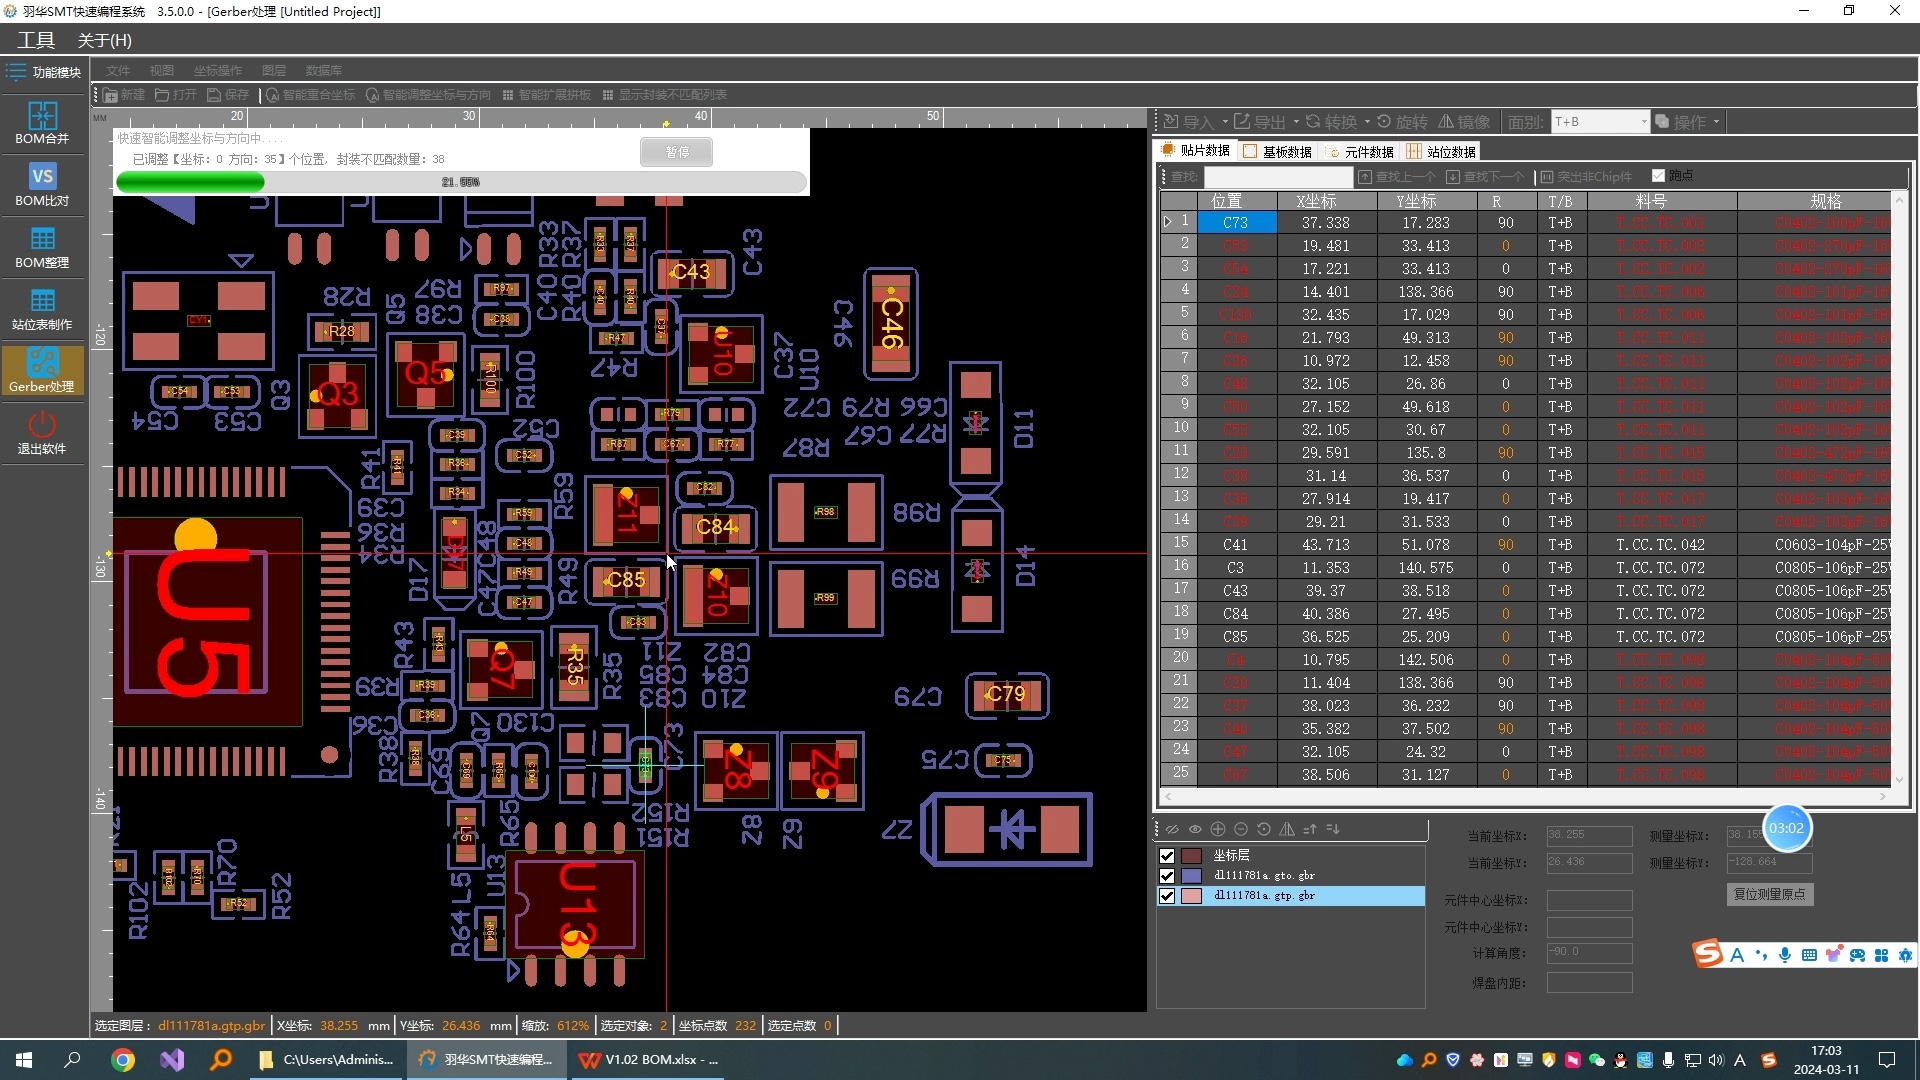1920x1080 pixels.
Task: Open the Windows Start menu
Action: (x=24, y=1060)
